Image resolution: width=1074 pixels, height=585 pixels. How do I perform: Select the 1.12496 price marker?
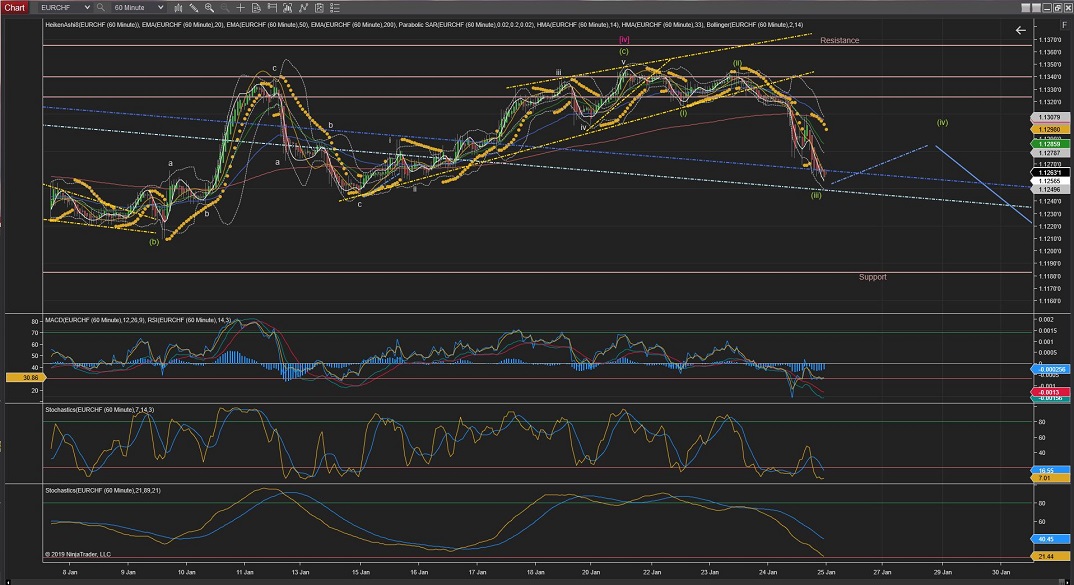(x=1049, y=190)
